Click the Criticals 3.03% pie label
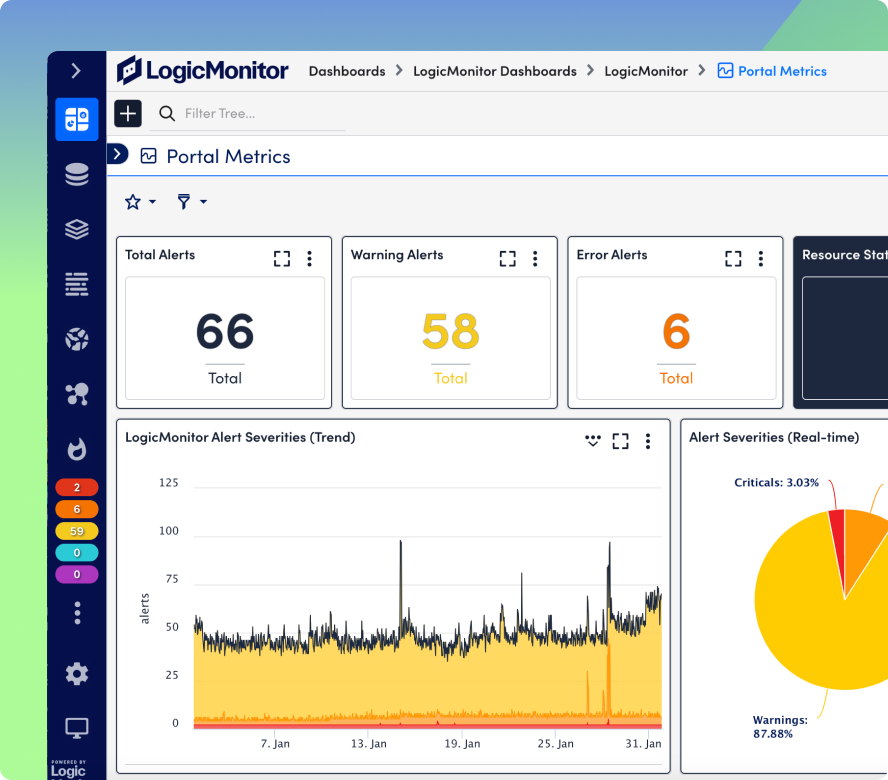 (x=776, y=483)
